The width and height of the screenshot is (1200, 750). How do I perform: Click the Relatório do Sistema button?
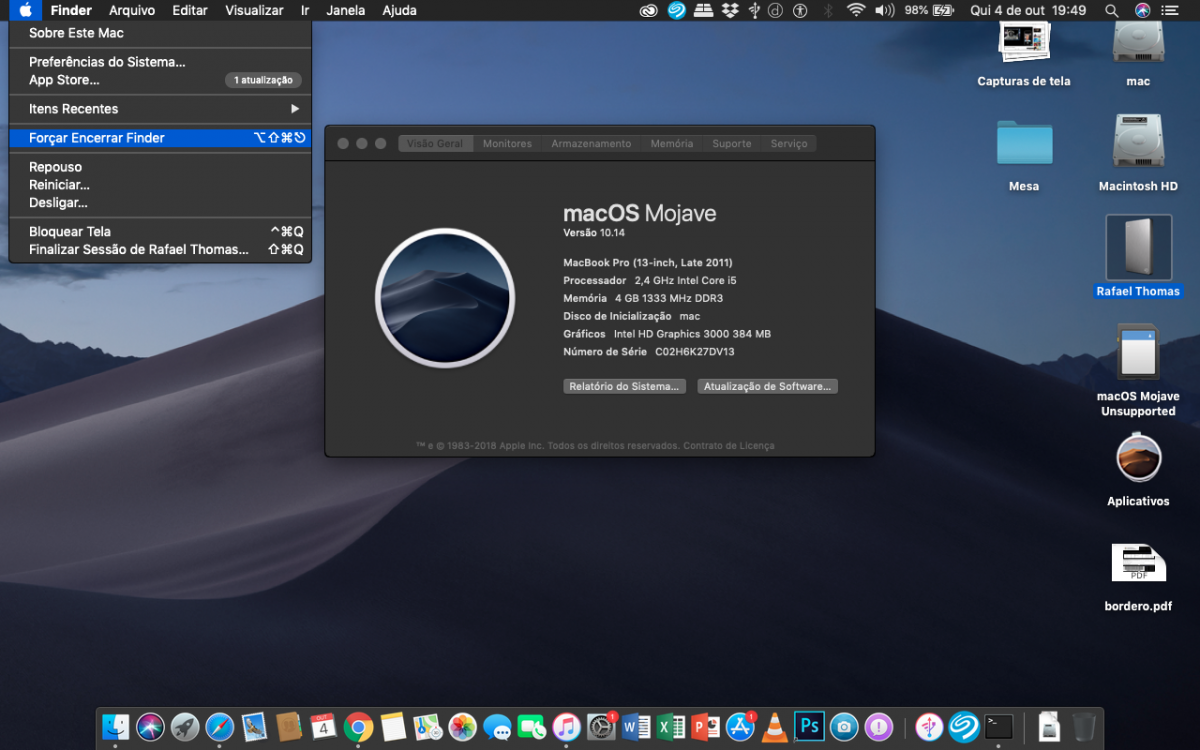pyautogui.click(x=624, y=386)
